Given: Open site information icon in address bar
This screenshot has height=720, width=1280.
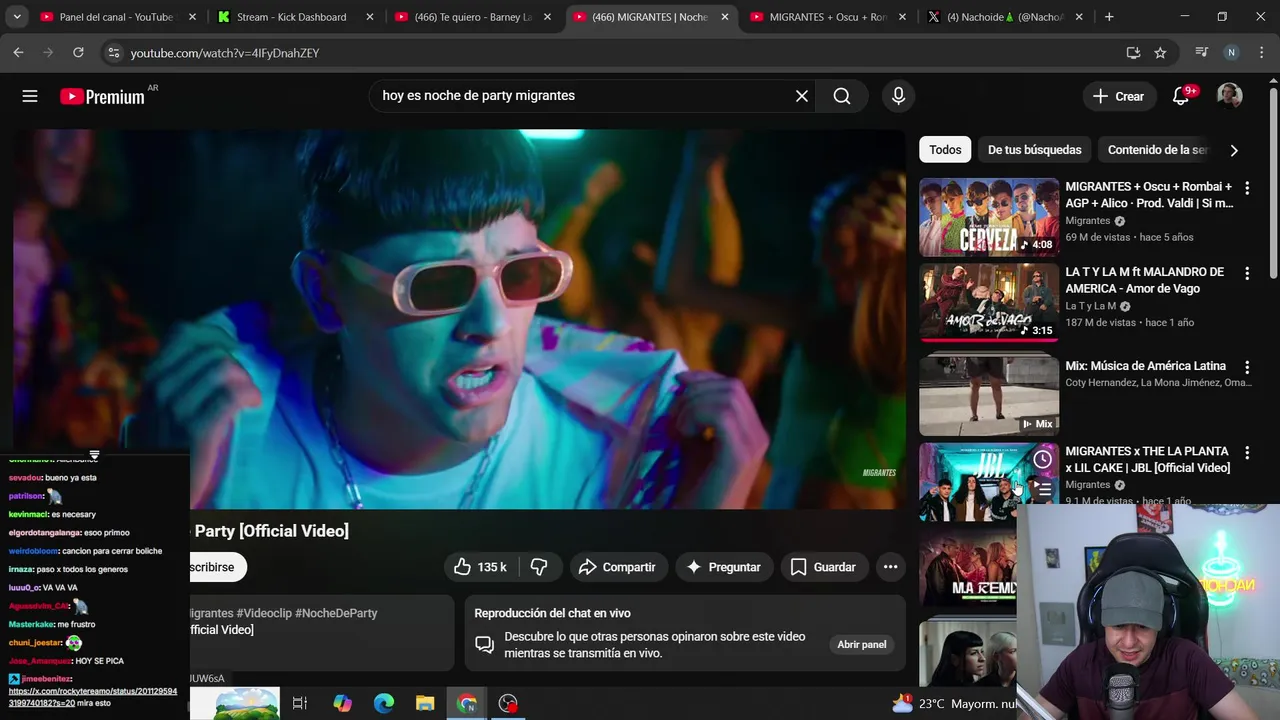Looking at the screenshot, I should coord(113,52).
